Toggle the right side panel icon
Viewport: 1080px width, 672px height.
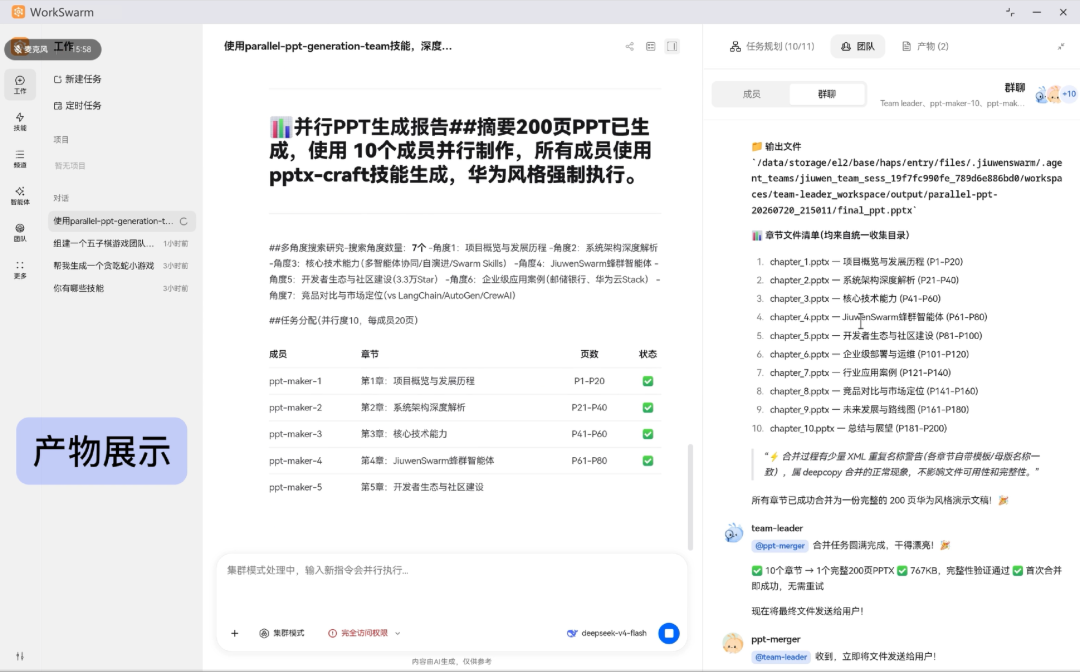(672, 46)
